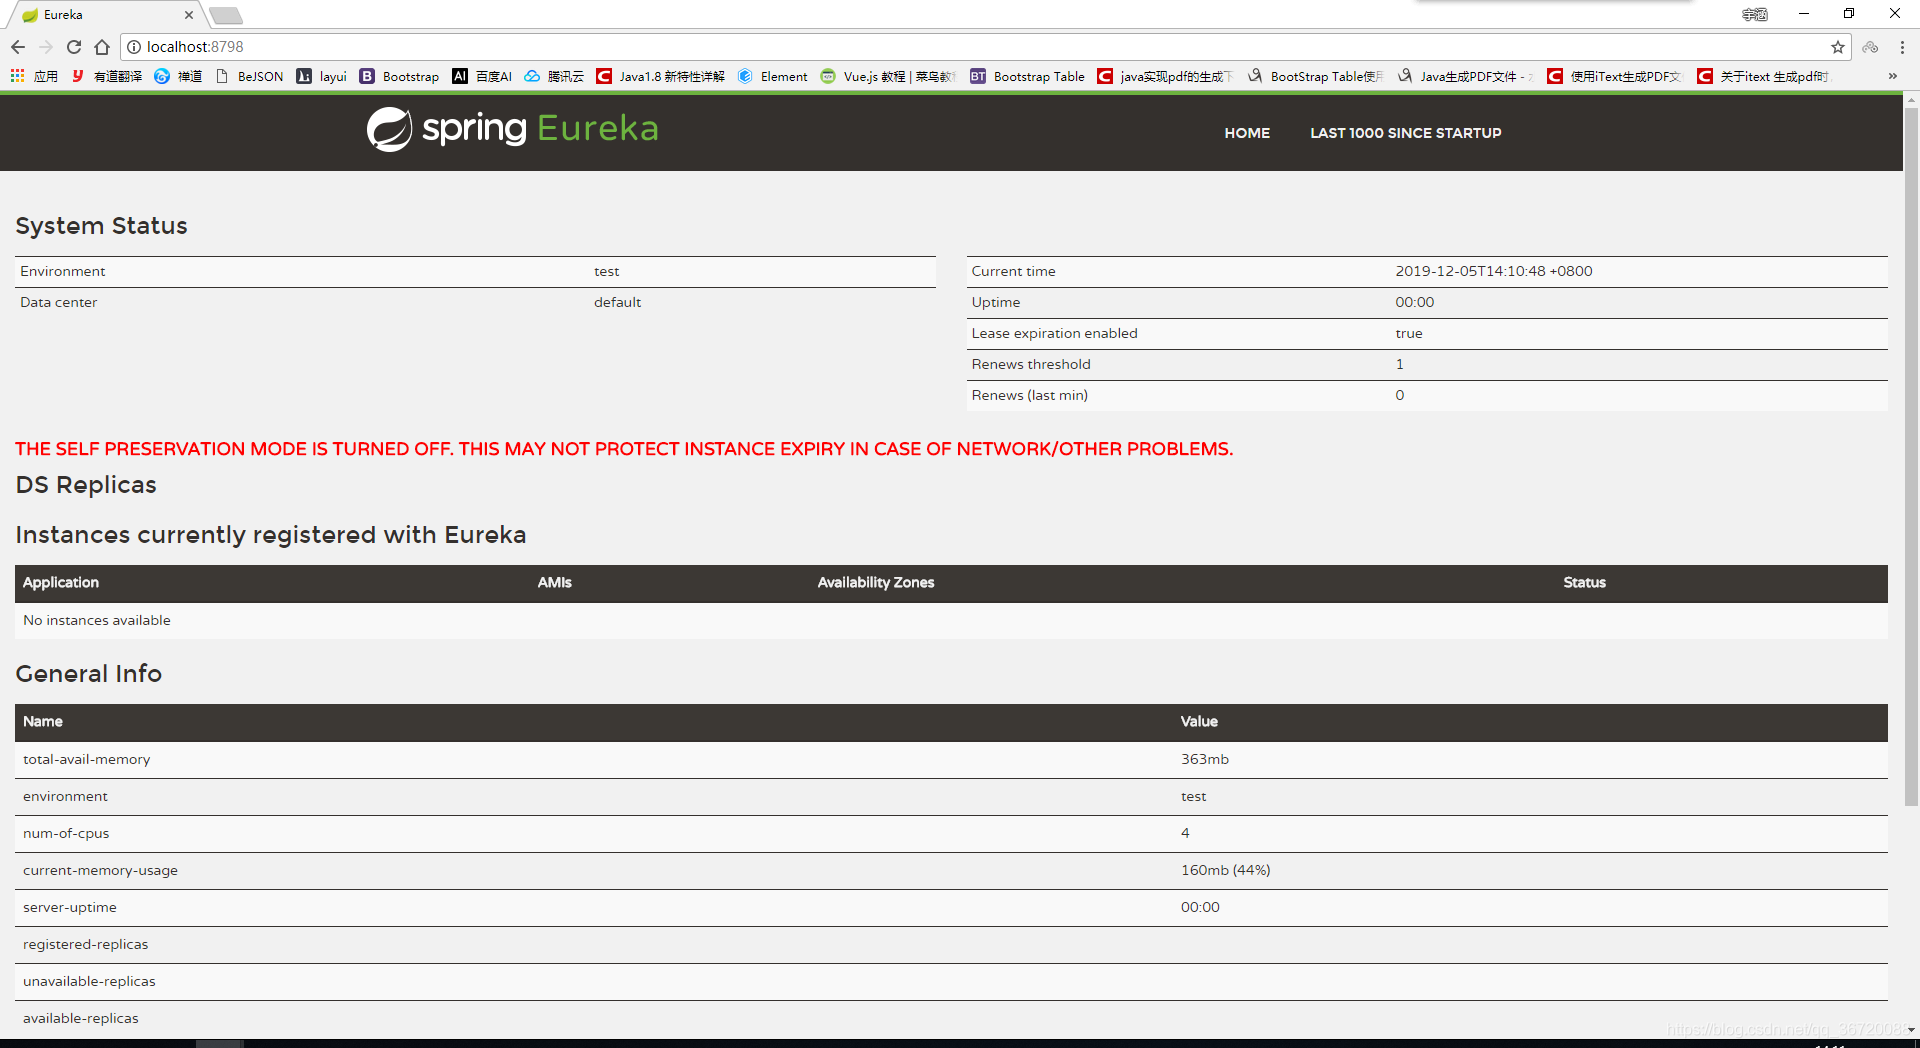The height and width of the screenshot is (1048, 1920).
Task: Click the Uptime row label
Action: click(996, 303)
